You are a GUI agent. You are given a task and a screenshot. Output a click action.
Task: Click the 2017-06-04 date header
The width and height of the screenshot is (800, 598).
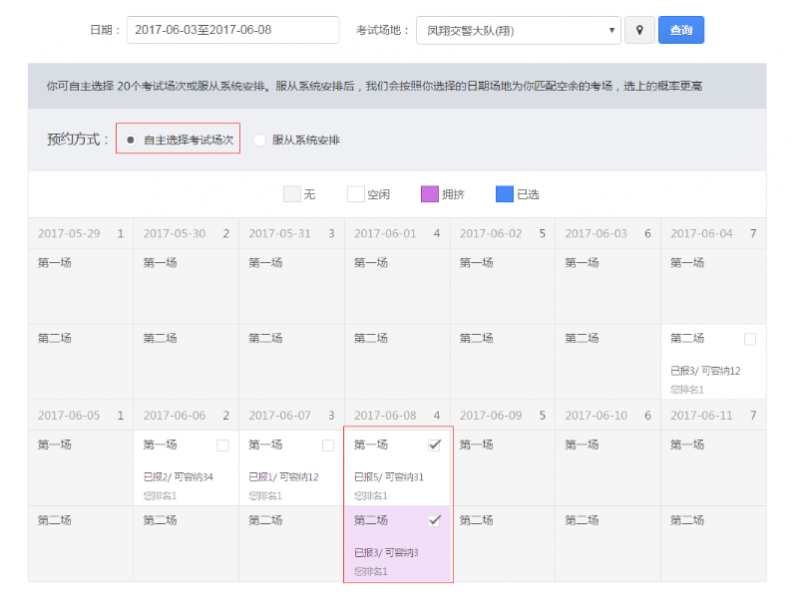coord(701,233)
